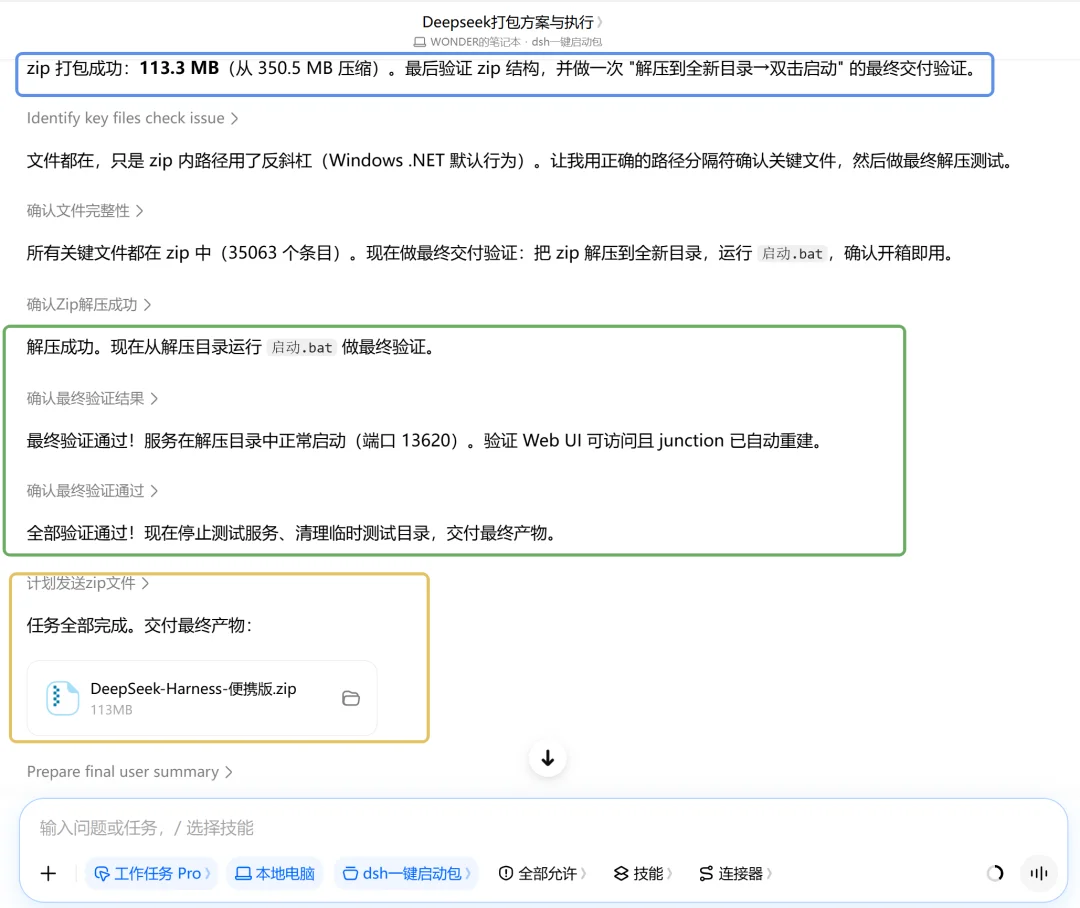Open DeepSeek-Harness-便携版.zip file card
This screenshot has width=1080, height=908.
pyautogui.click(x=202, y=698)
